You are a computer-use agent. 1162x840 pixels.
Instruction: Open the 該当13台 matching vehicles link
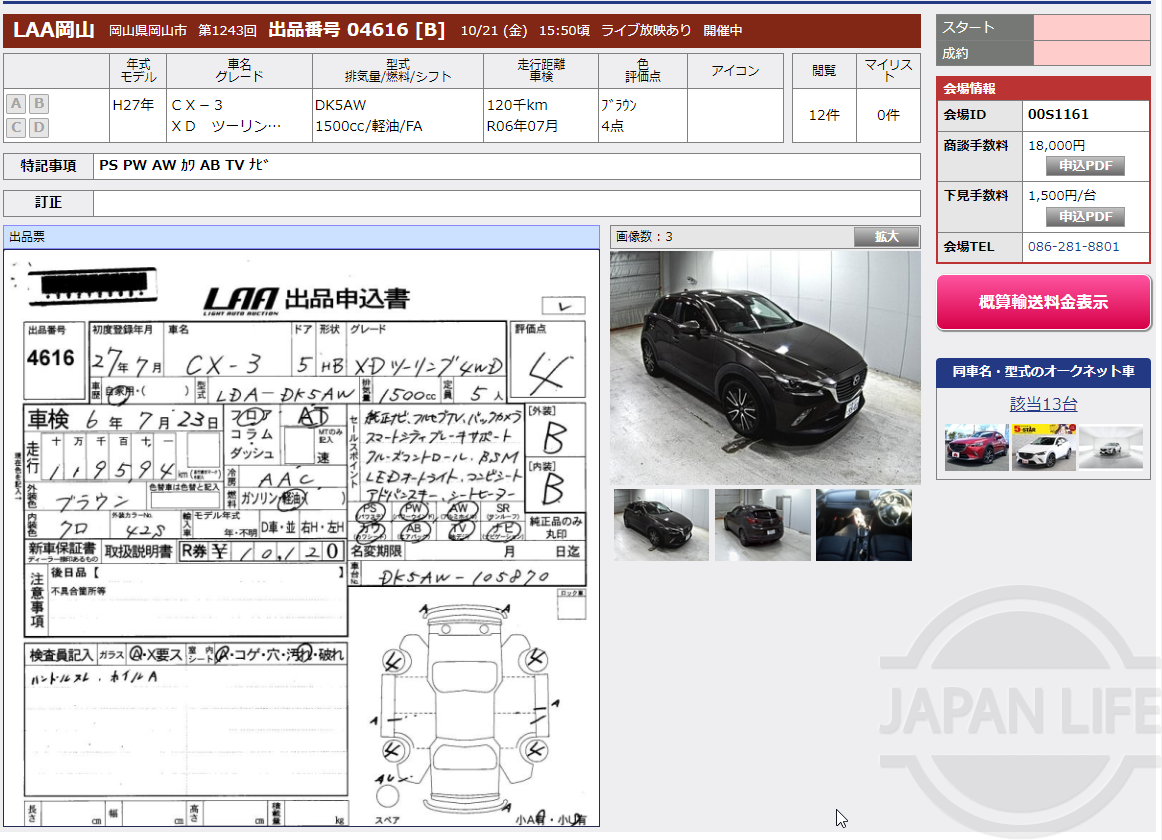(x=1043, y=404)
